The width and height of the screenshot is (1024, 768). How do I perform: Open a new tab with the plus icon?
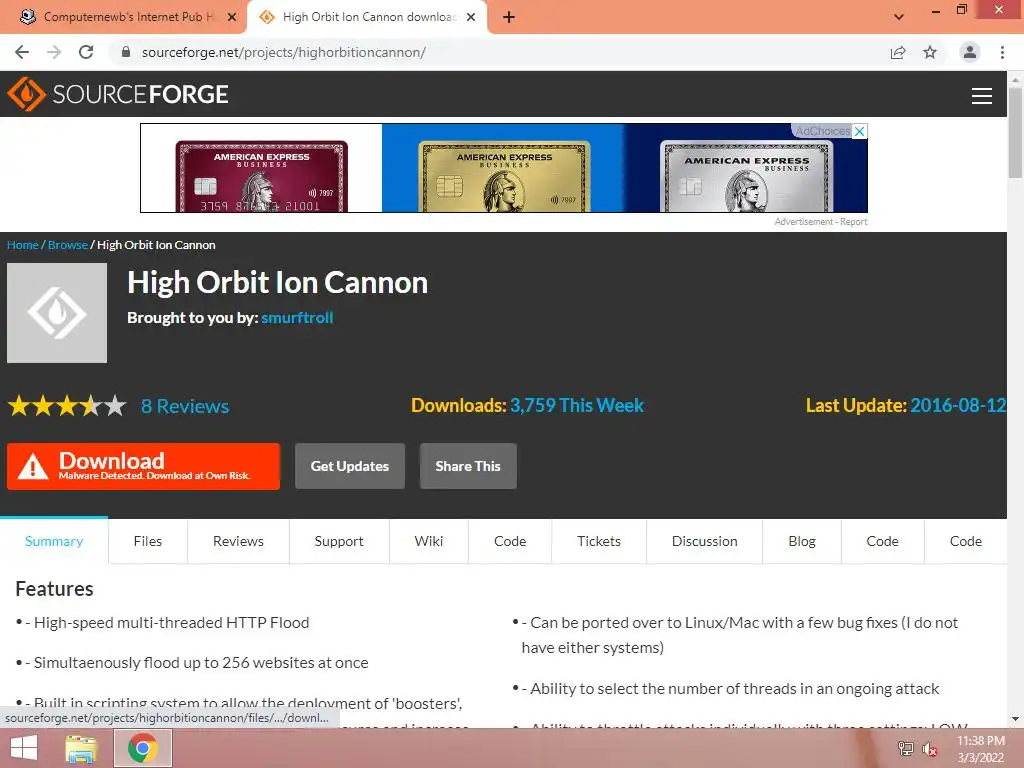point(509,18)
